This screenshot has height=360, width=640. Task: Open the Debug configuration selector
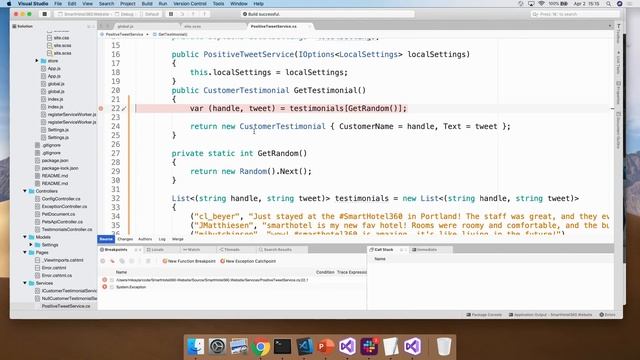(x=124, y=14)
